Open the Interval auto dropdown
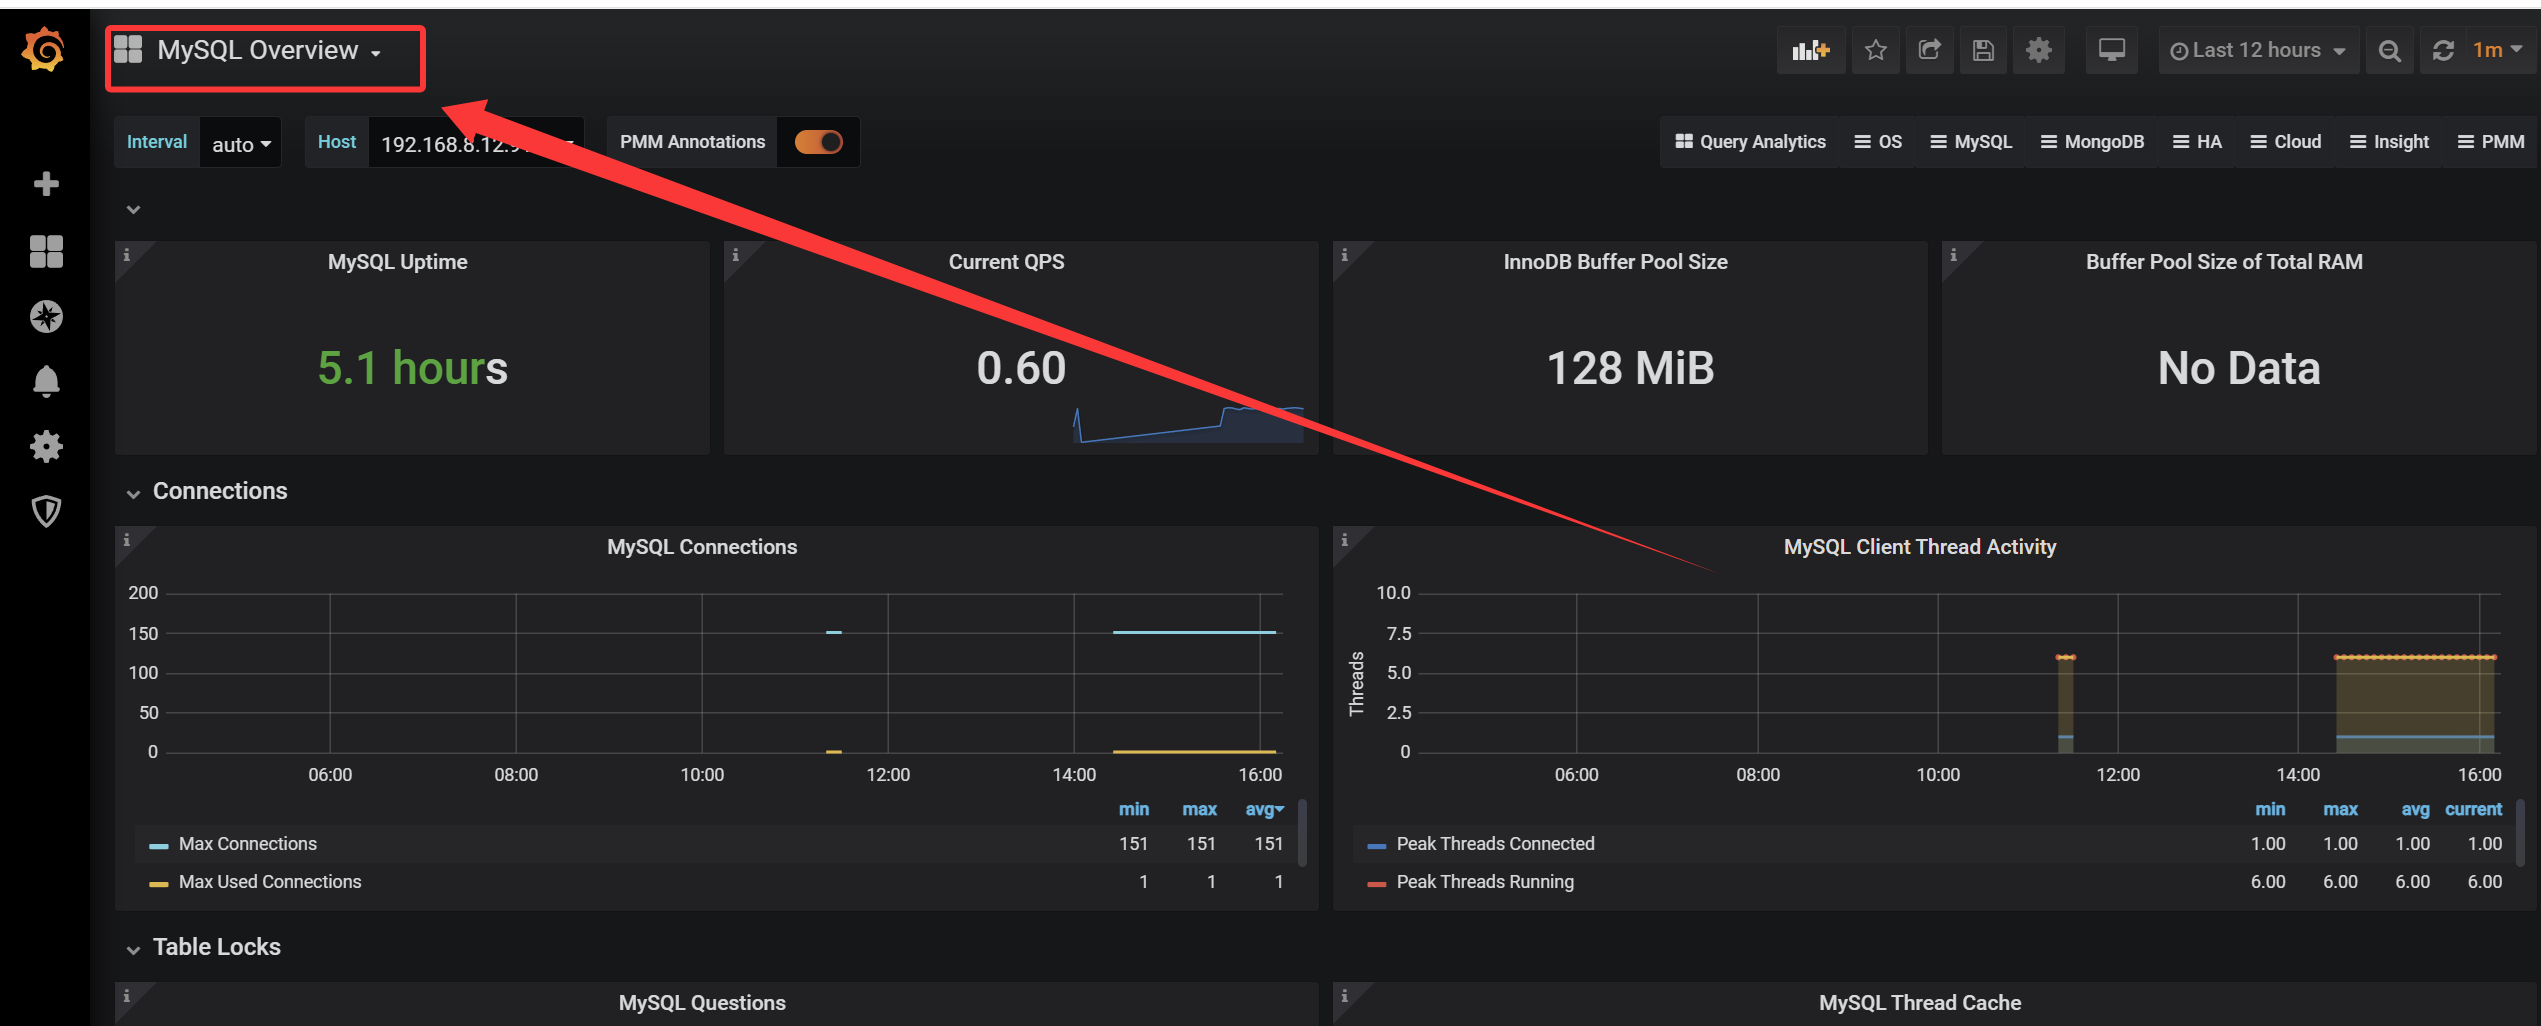 coord(241,143)
